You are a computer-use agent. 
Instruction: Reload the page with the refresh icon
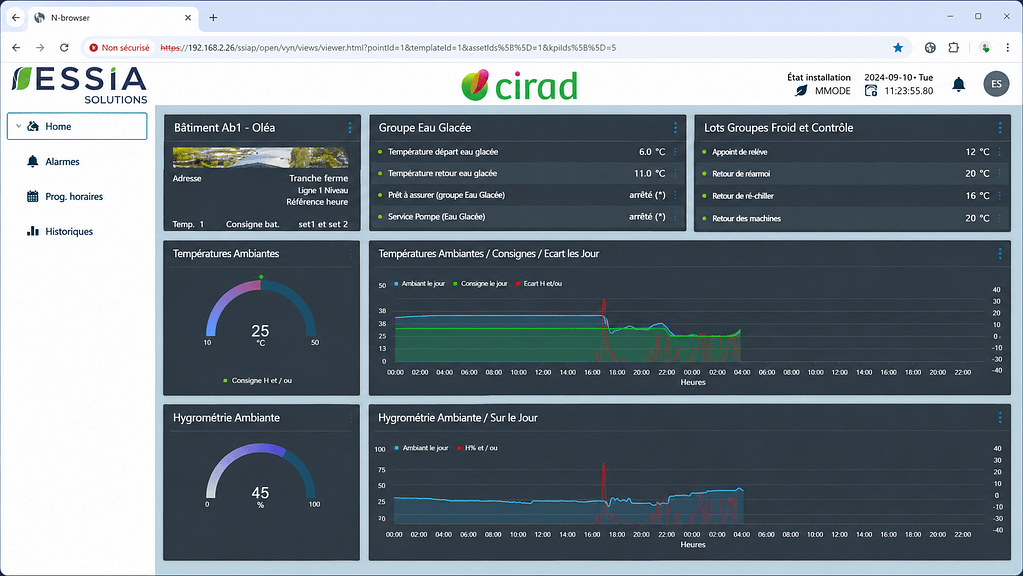tap(64, 48)
